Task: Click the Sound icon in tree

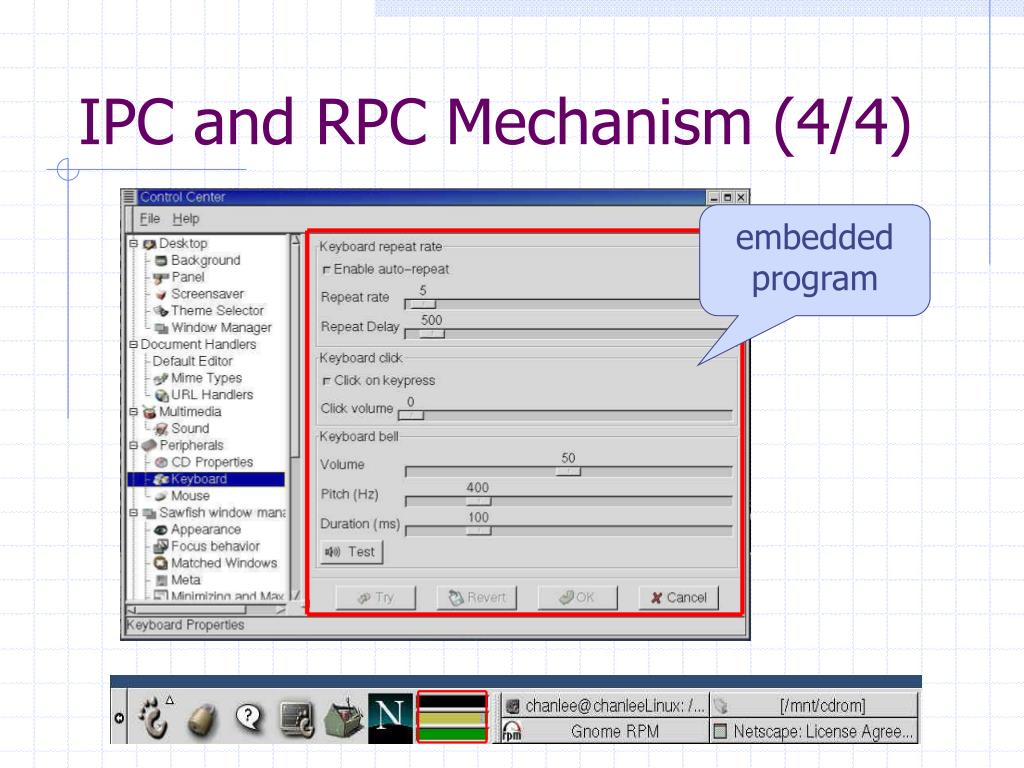Action: click(x=161, y=429)
